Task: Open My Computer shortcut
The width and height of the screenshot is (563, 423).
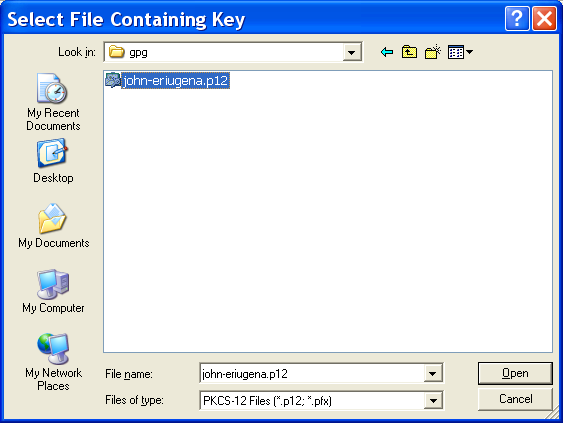Action: (53, 292)
